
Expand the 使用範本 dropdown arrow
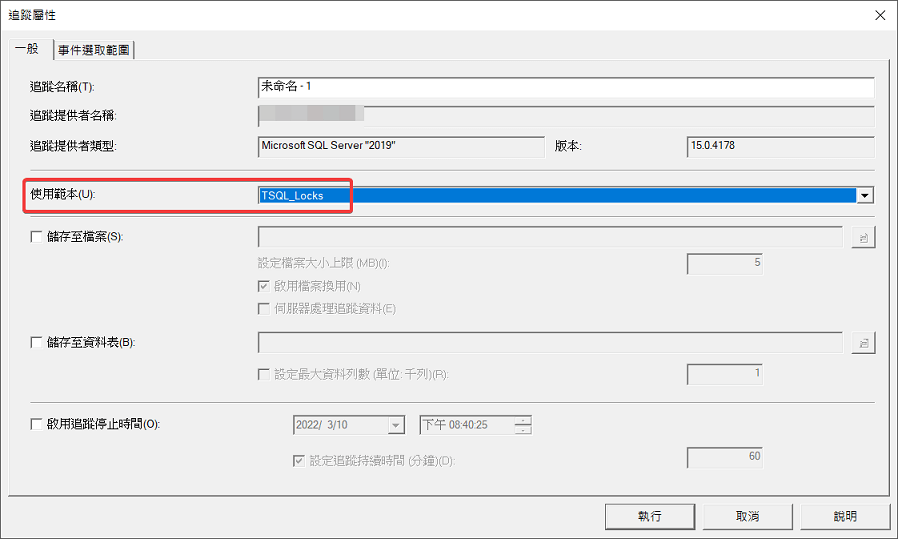[866, 196]
